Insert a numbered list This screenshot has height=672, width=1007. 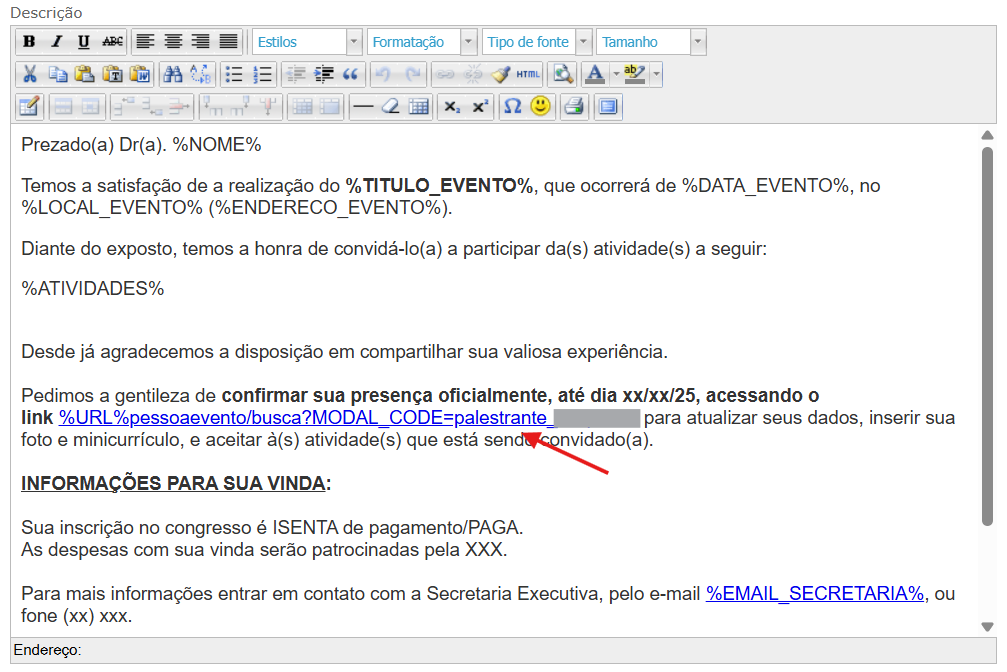(262, 74)
